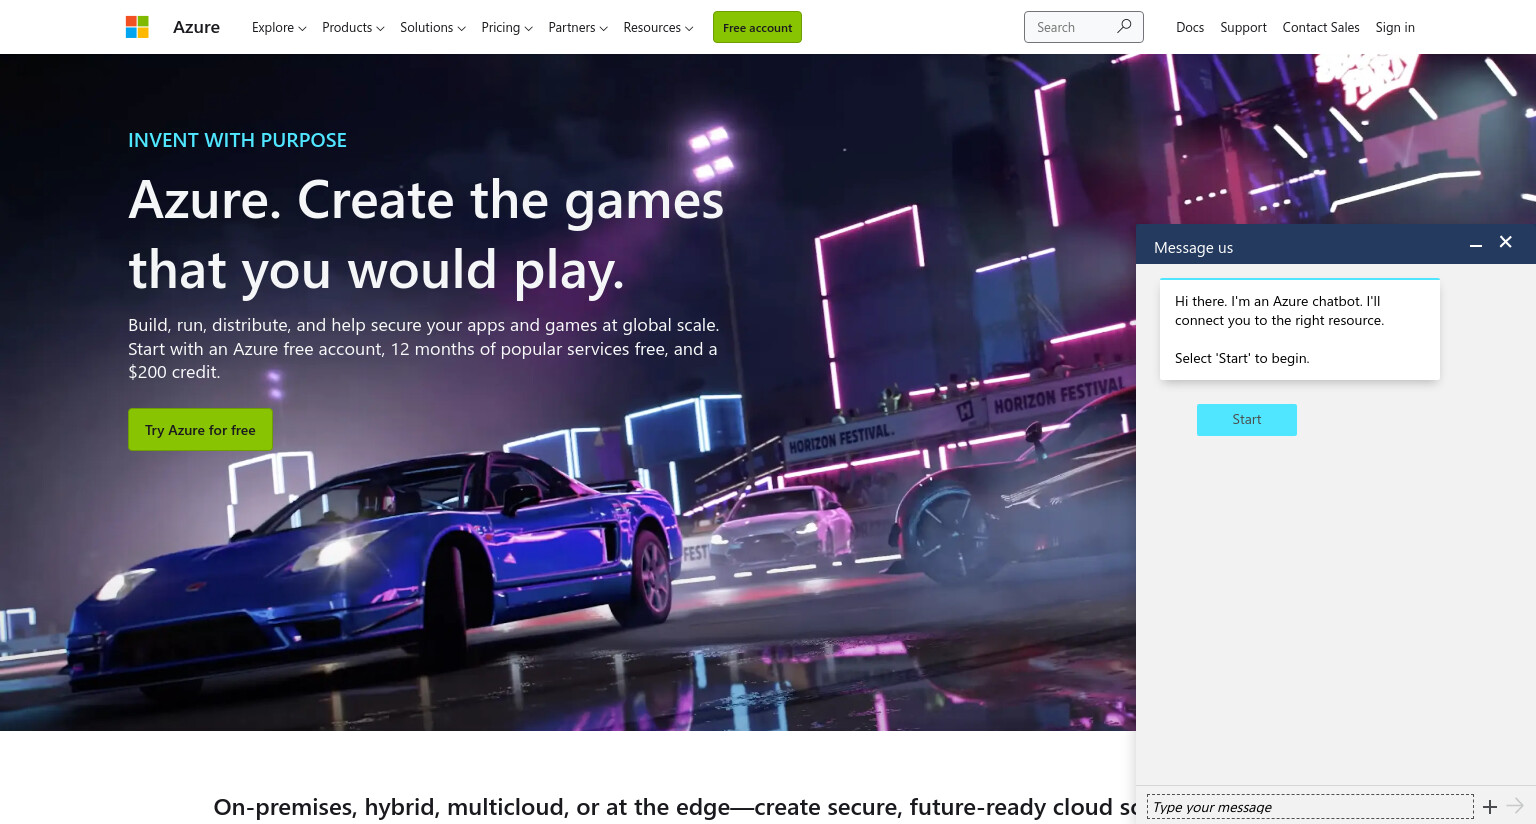Close the Message us chat window
1536x824 pixels.
1506,242
